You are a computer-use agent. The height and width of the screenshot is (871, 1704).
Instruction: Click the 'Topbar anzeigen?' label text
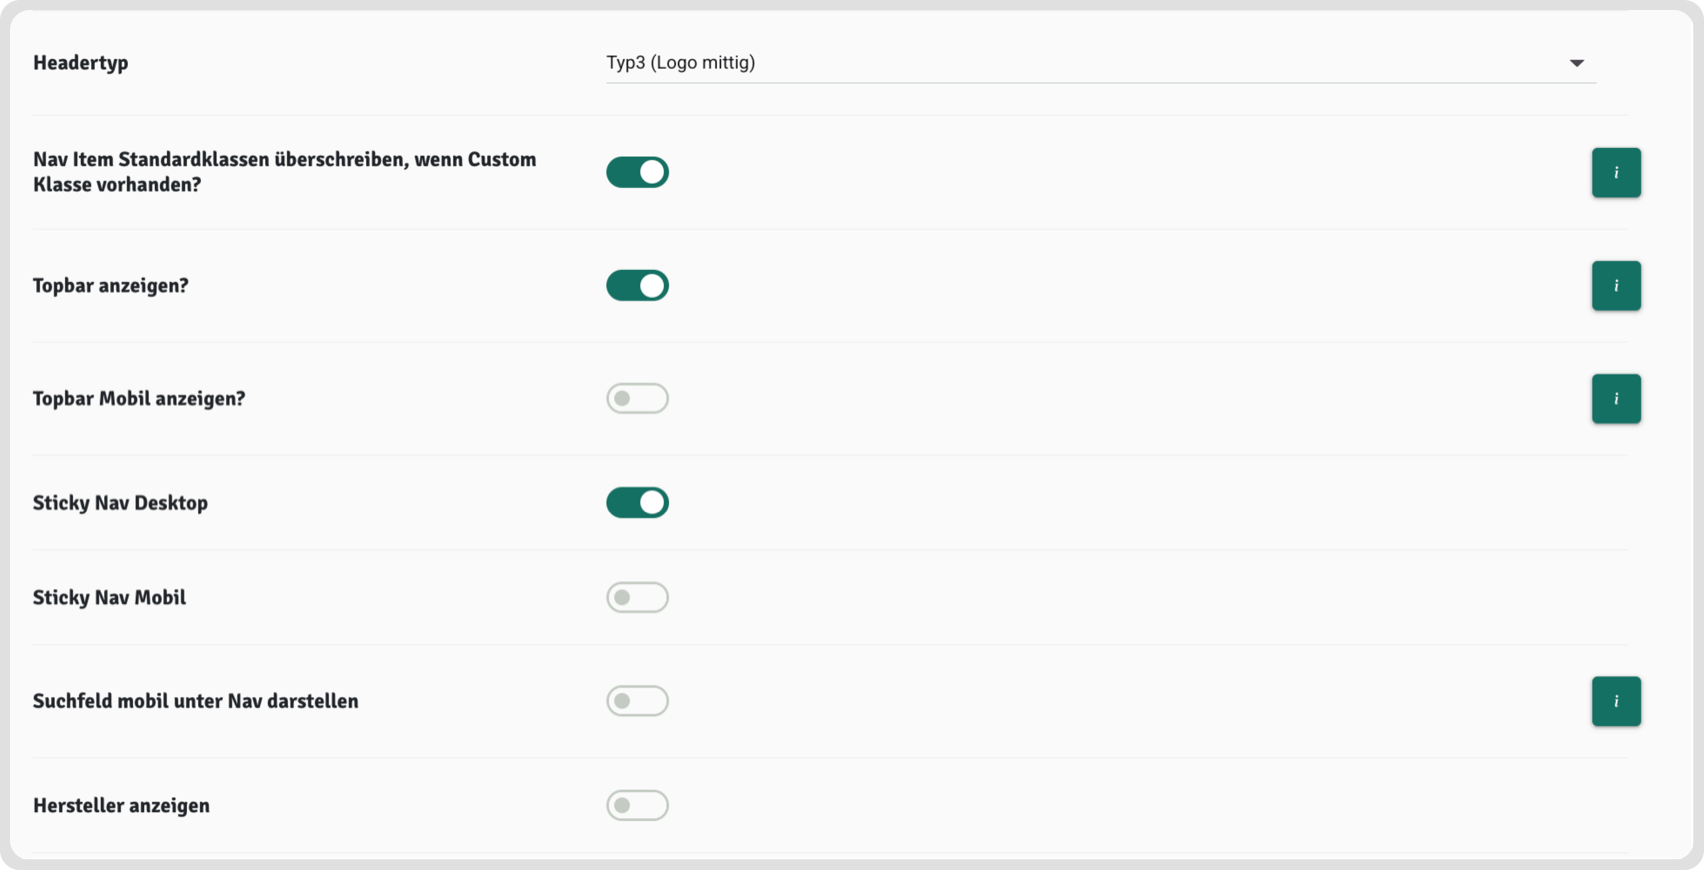[x=110, y=286]
